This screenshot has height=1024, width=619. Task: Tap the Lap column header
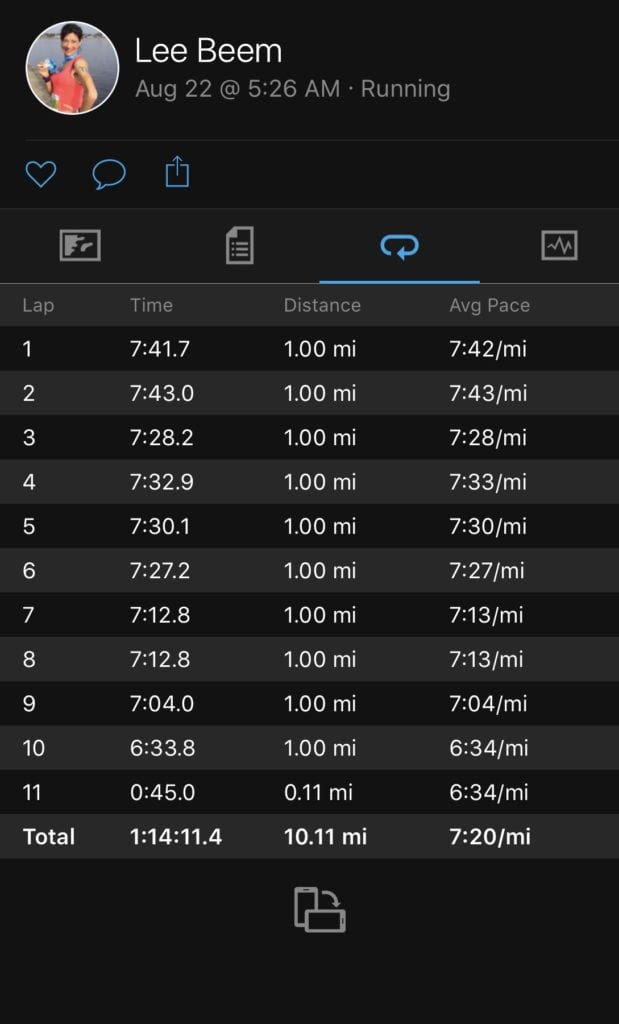[x=38, y=305]
